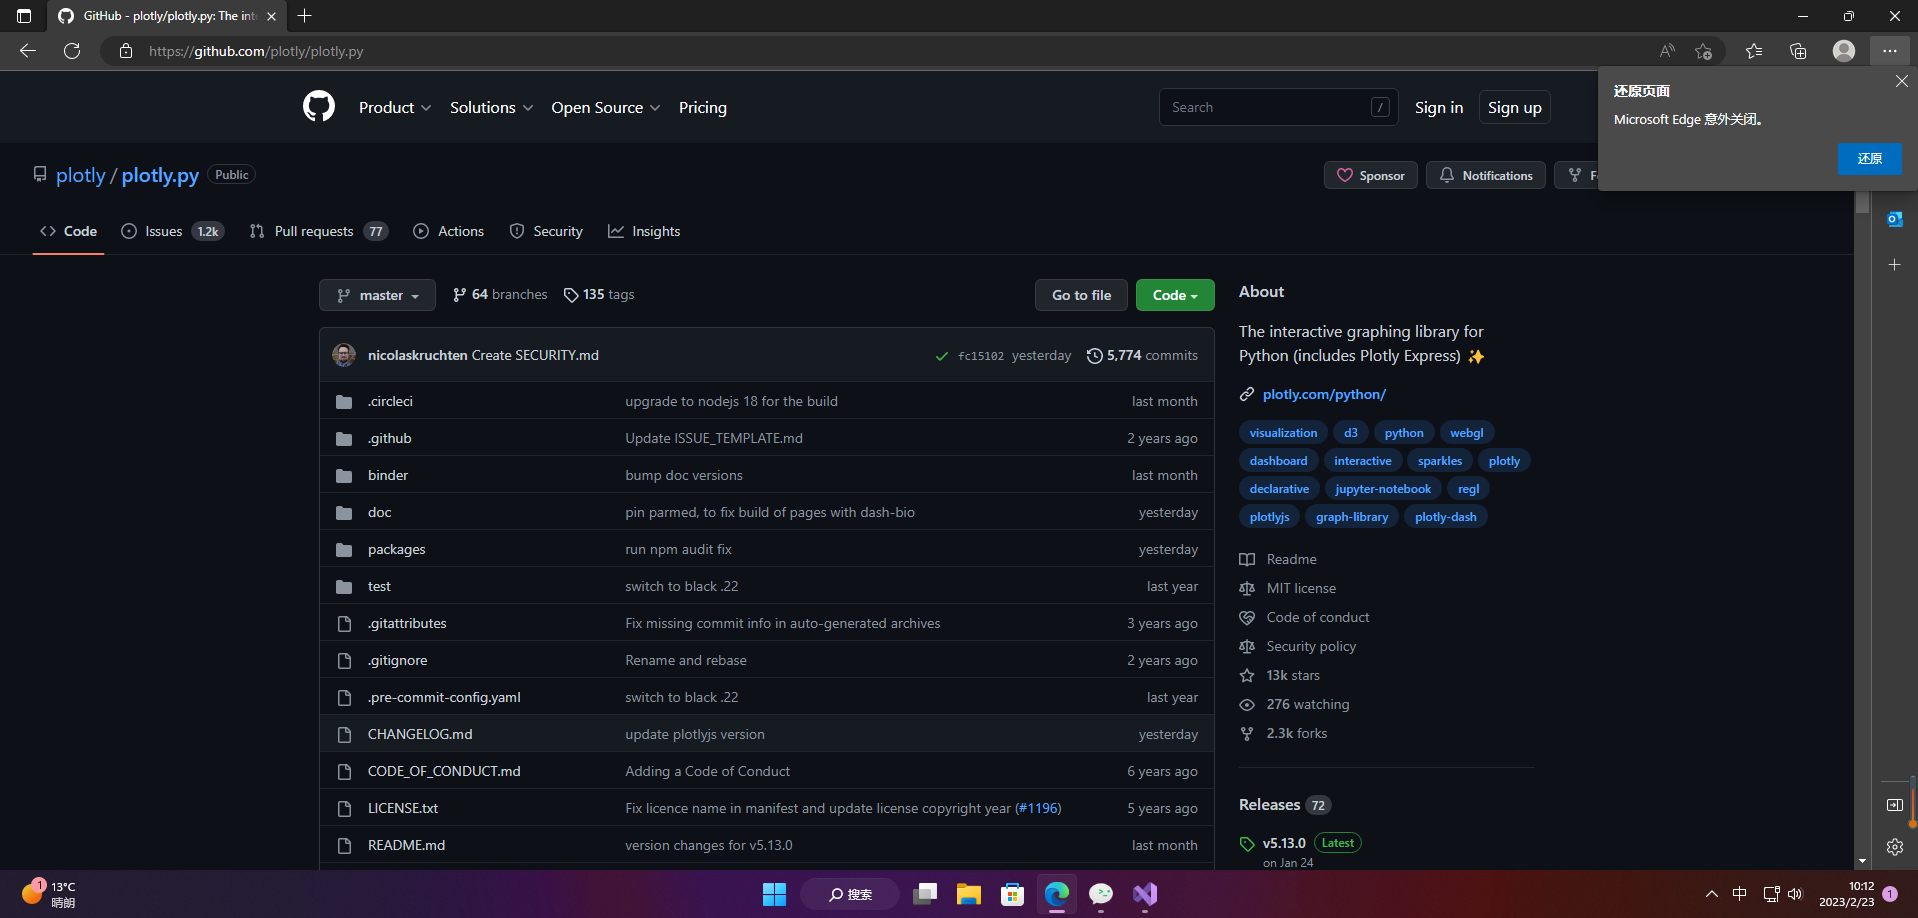1918x918 pixels.
Task: Refresh the page with reload icon
Action: tap(72, 51)
